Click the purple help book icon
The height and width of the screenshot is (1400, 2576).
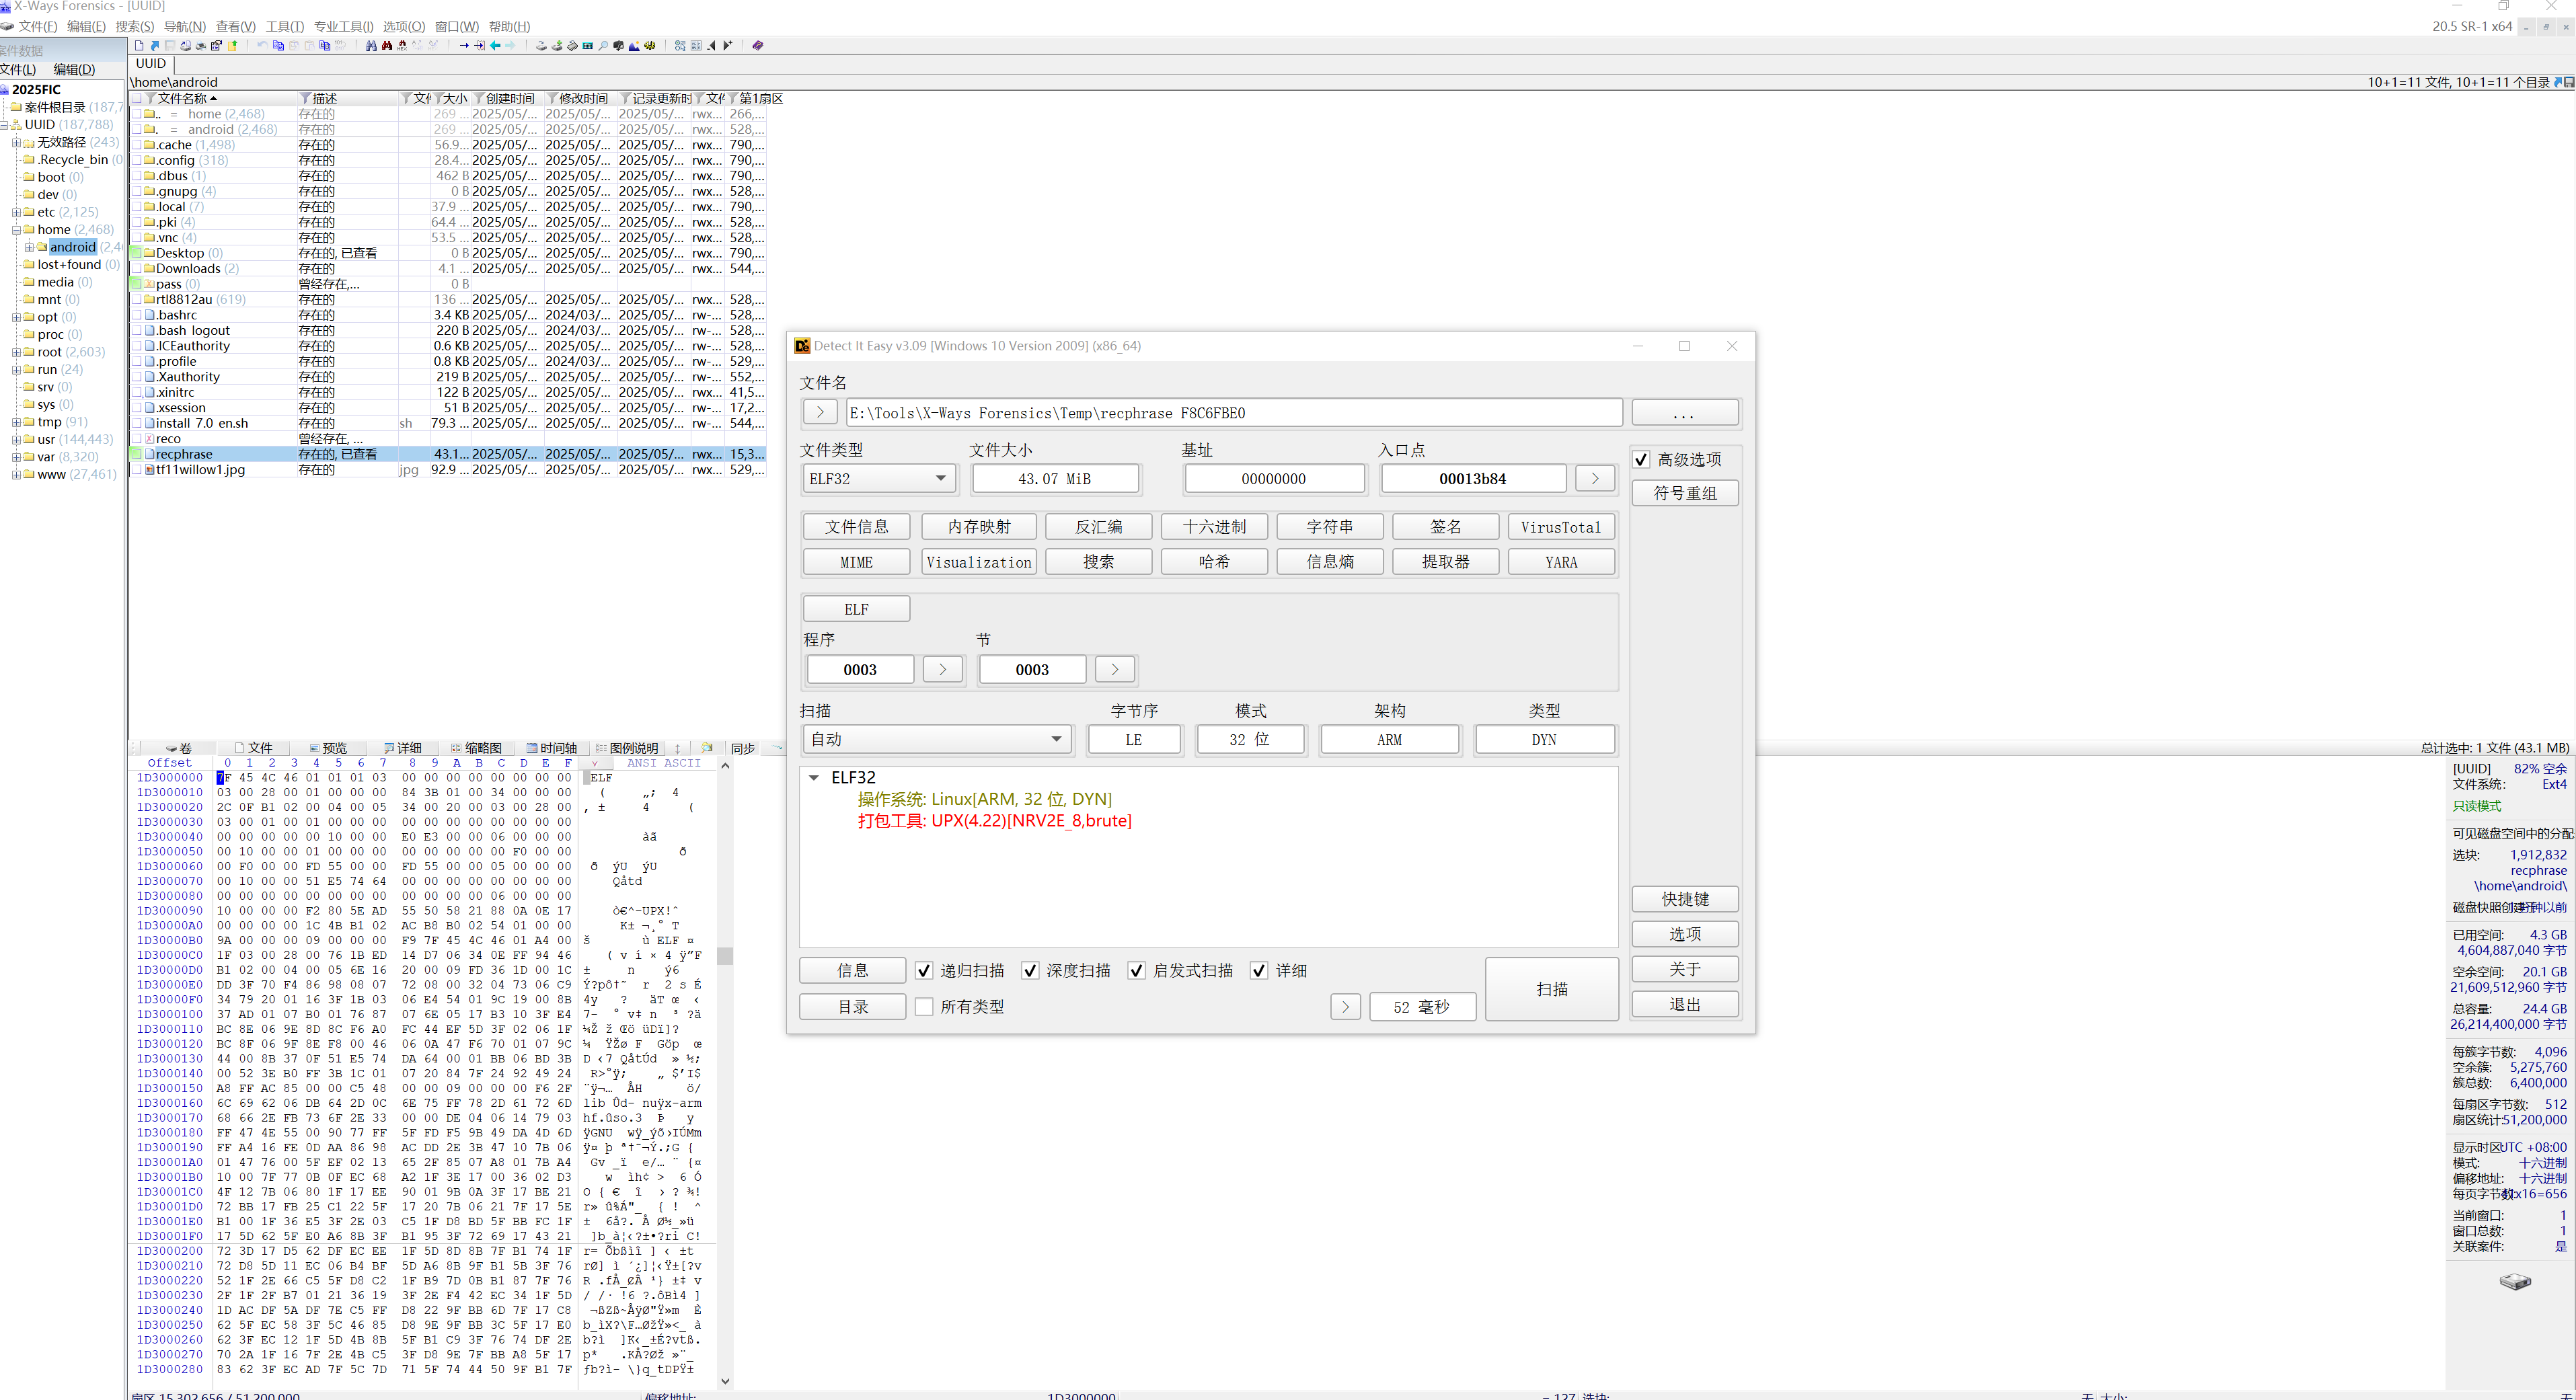point(758,46)
